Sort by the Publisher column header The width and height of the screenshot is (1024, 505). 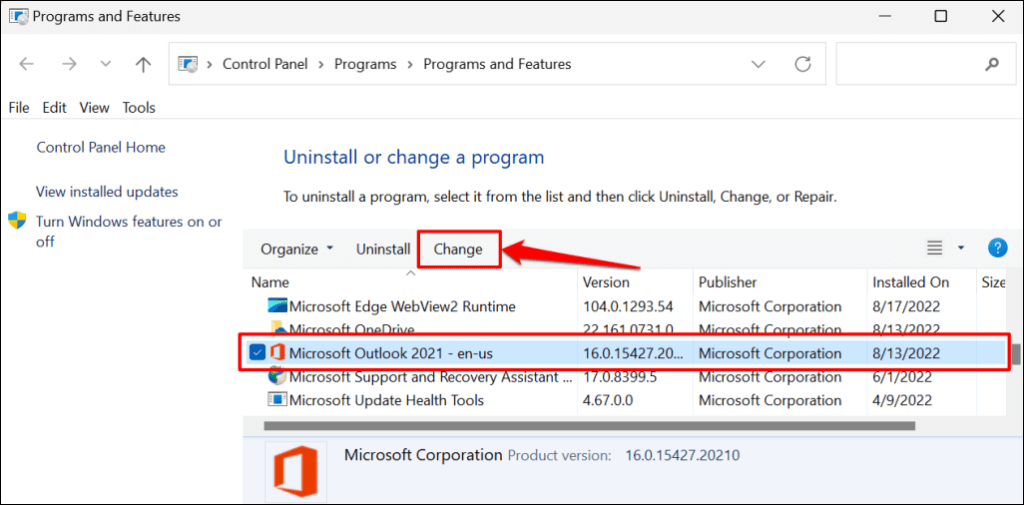pos(727,282)
